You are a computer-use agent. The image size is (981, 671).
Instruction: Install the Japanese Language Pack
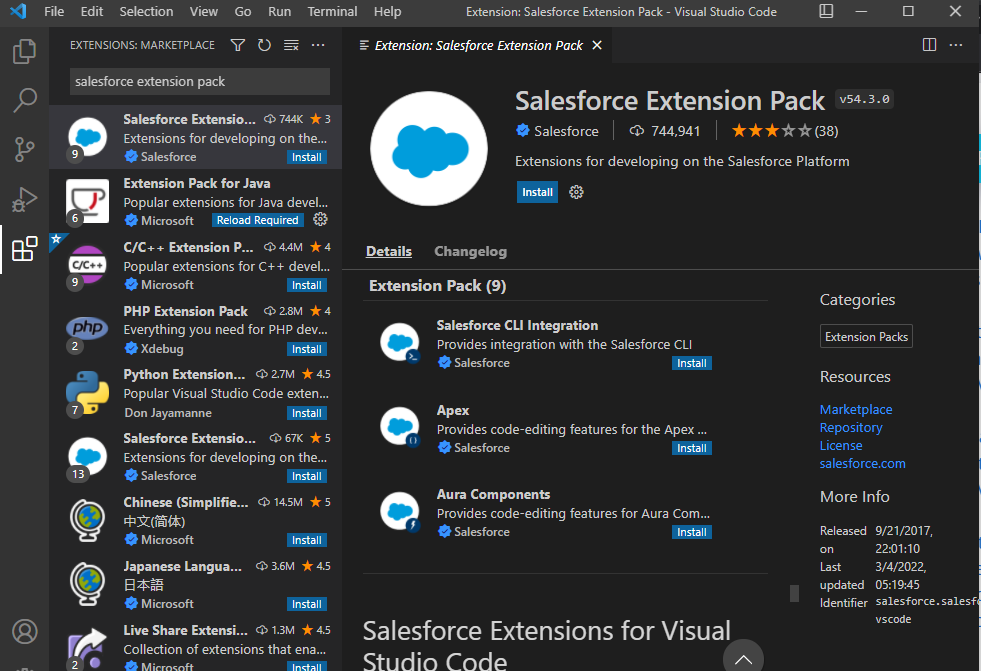(x=307, y=604)
